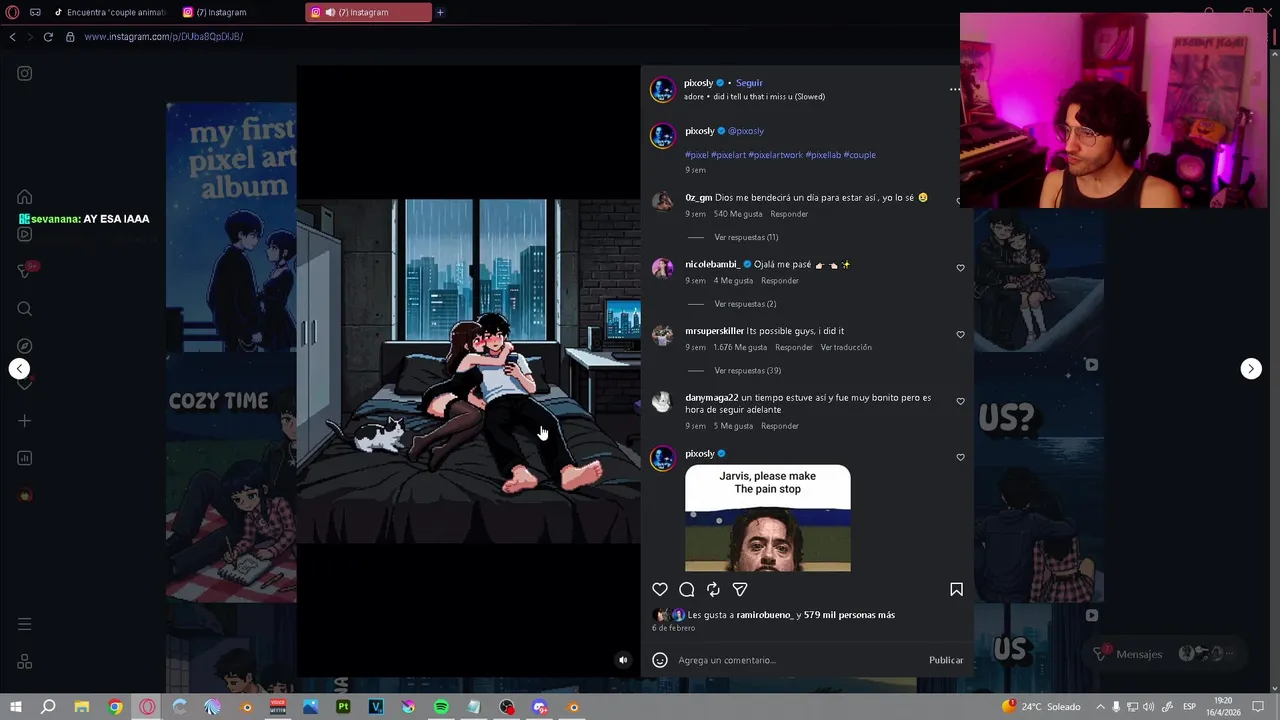
Task: Open Instagram Search in sidebar
Action: coord(25,309)
